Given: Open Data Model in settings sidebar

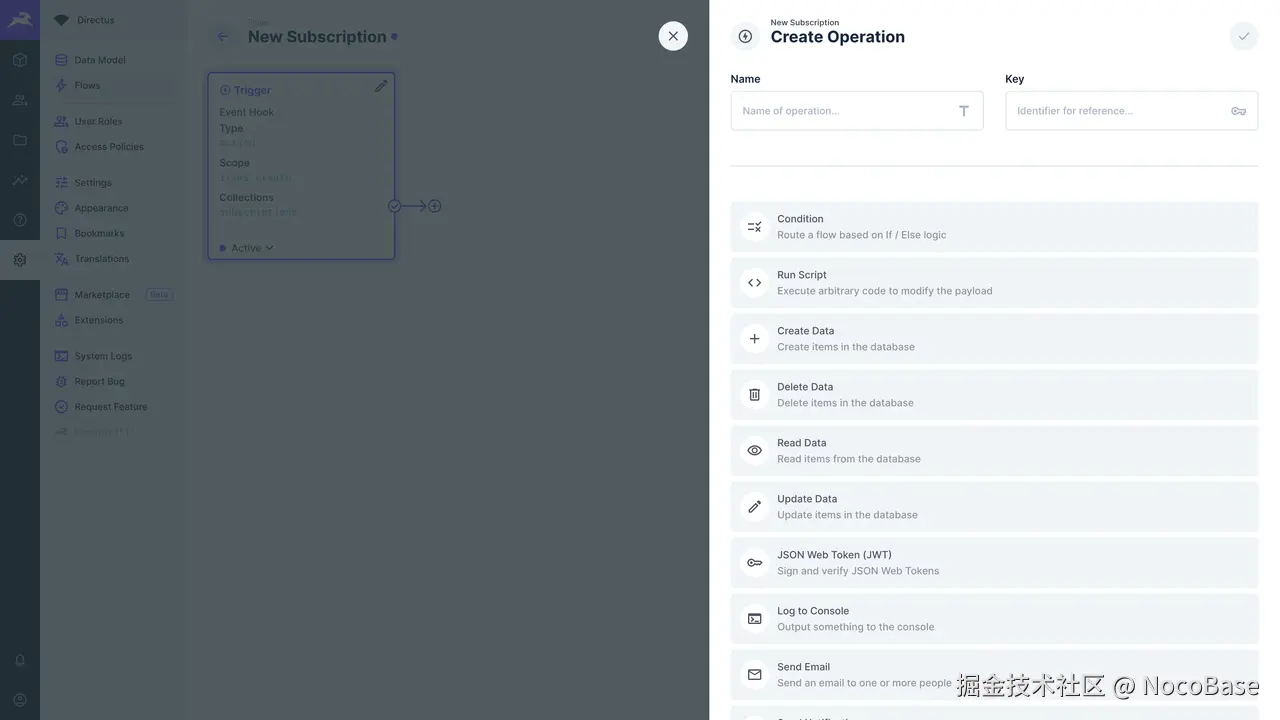Looking at the screenshot, I should coord(99,60).
